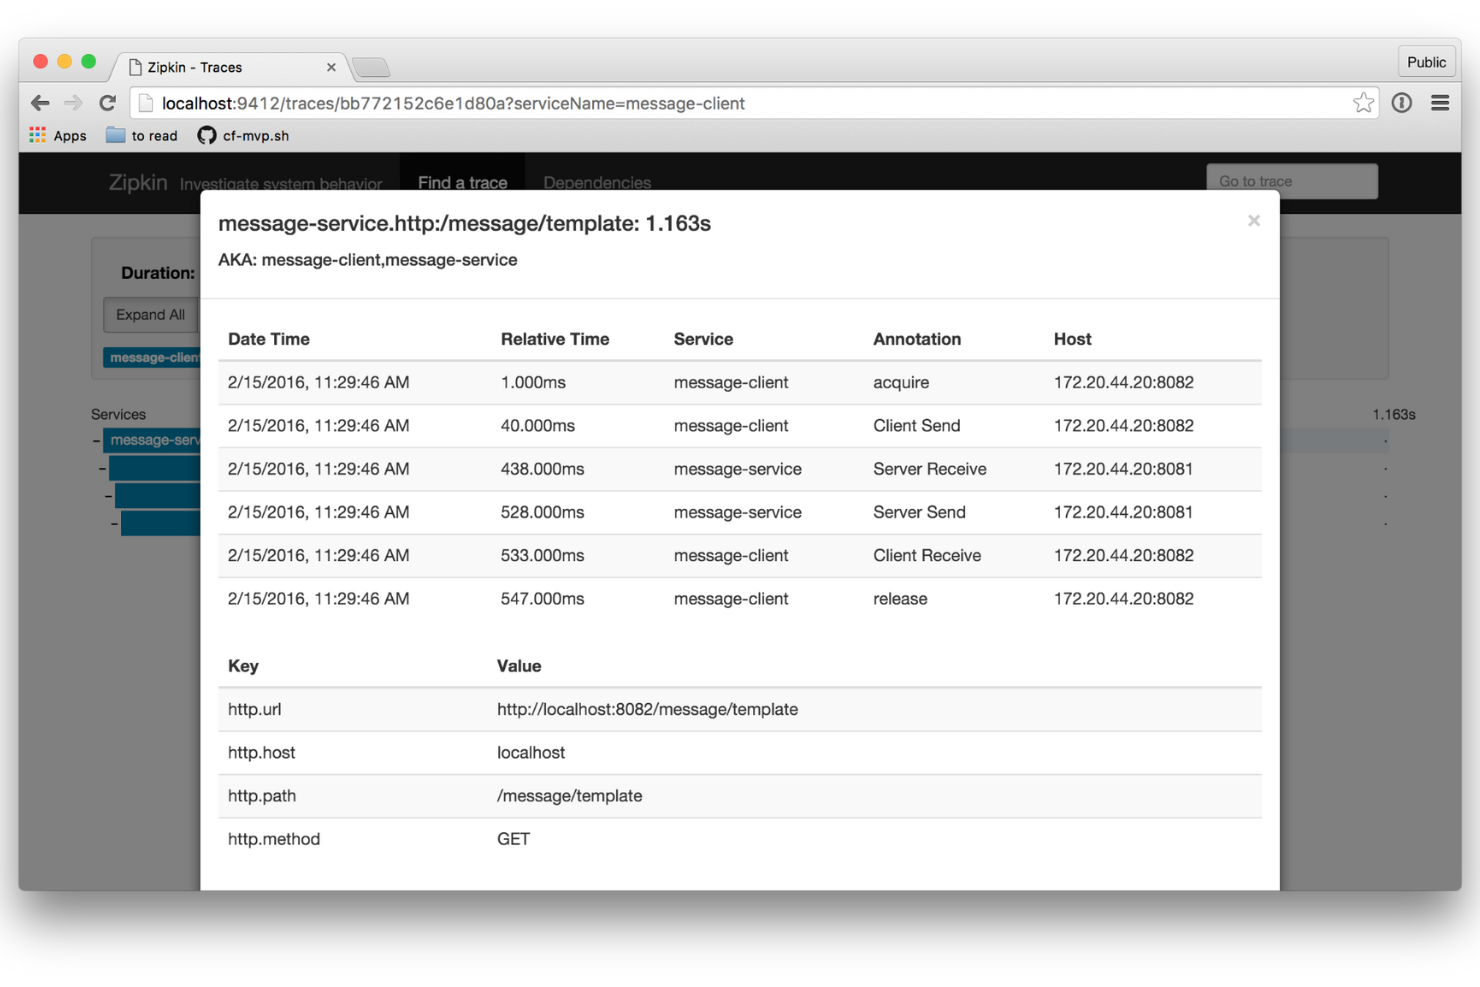
Task: Select the 'acquire' annotation cell
Action: [x=901, y=382]
